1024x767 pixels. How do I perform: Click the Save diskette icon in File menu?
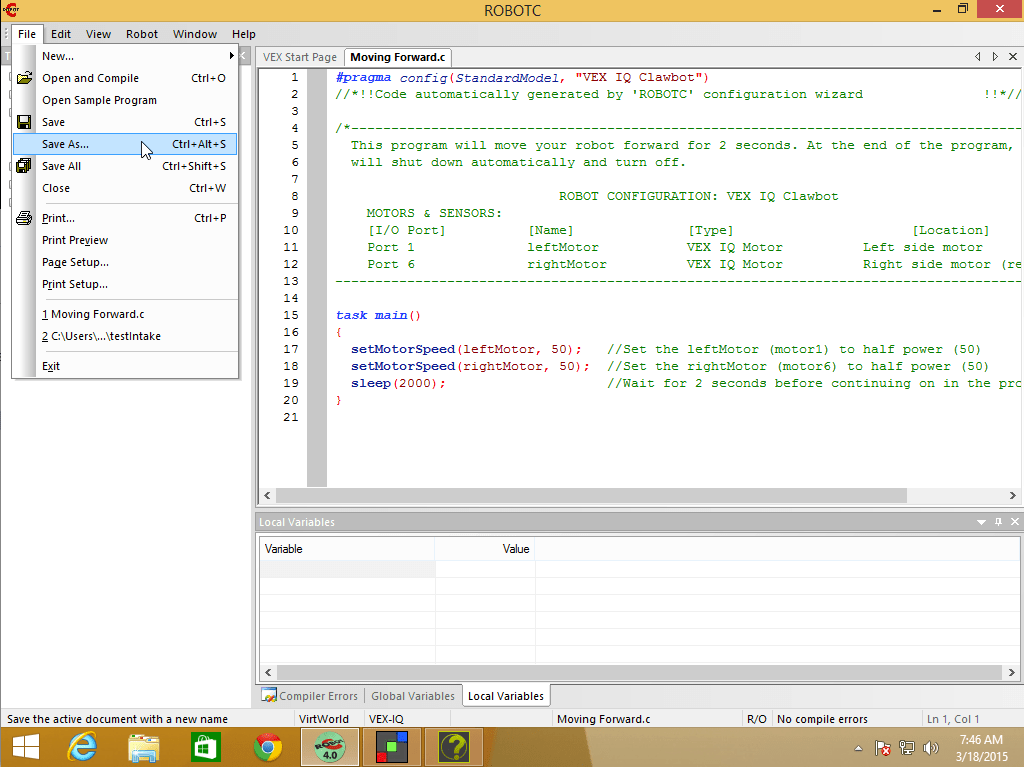(x=23, y=121)
